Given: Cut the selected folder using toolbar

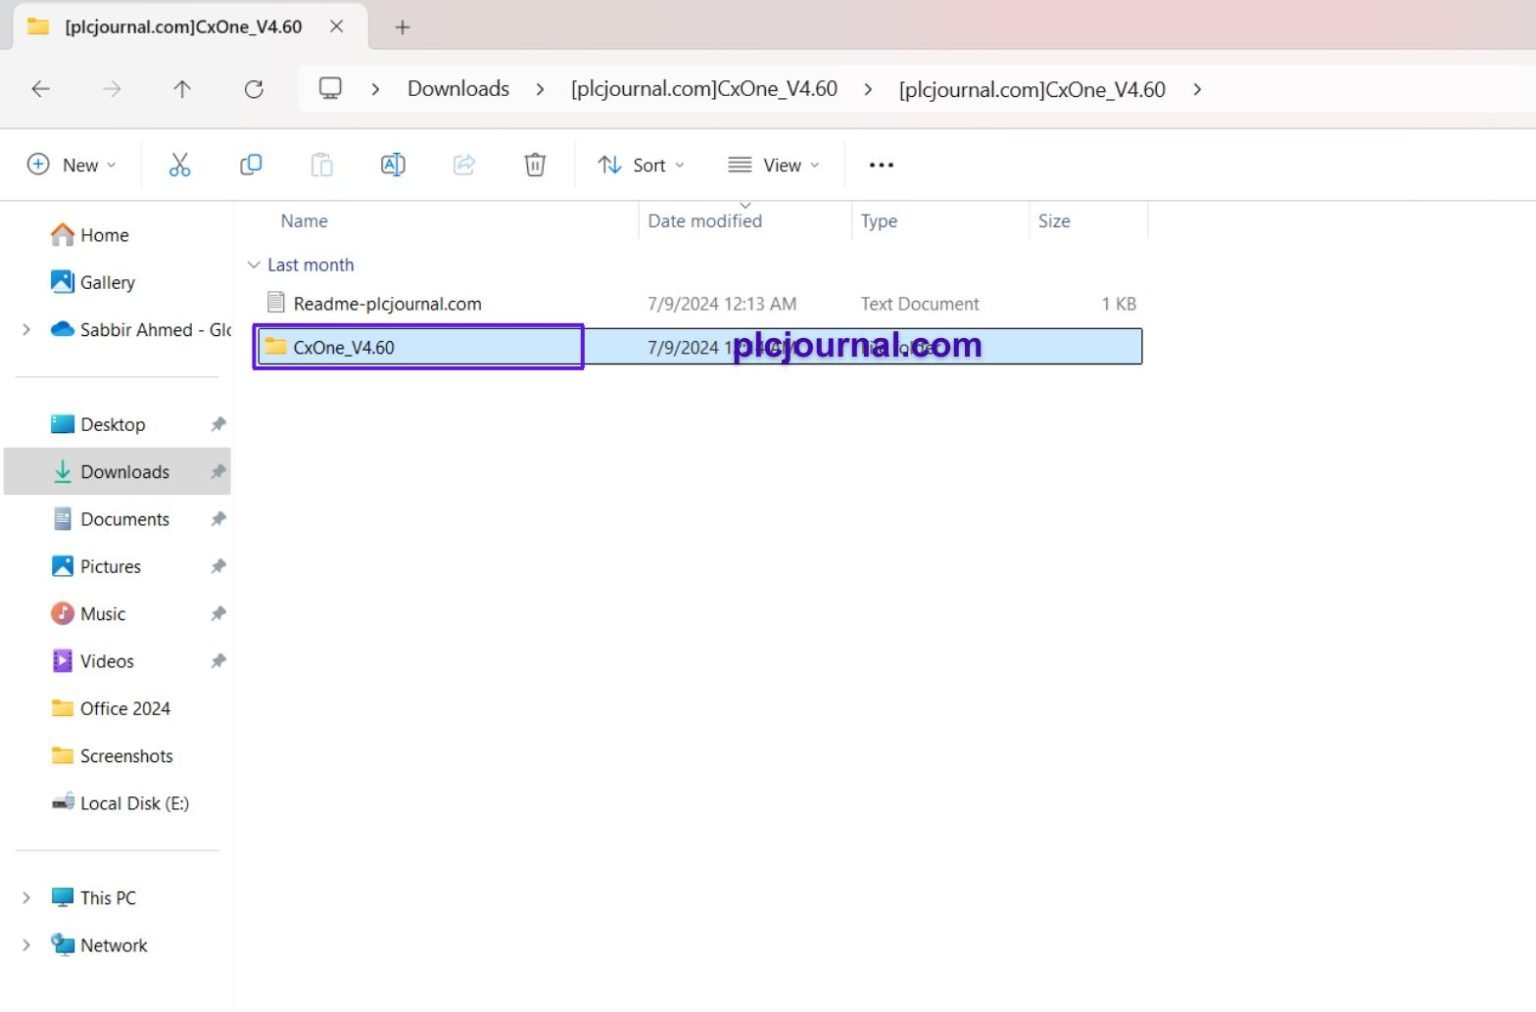Looking at the screenshot, I should point(180,164).
